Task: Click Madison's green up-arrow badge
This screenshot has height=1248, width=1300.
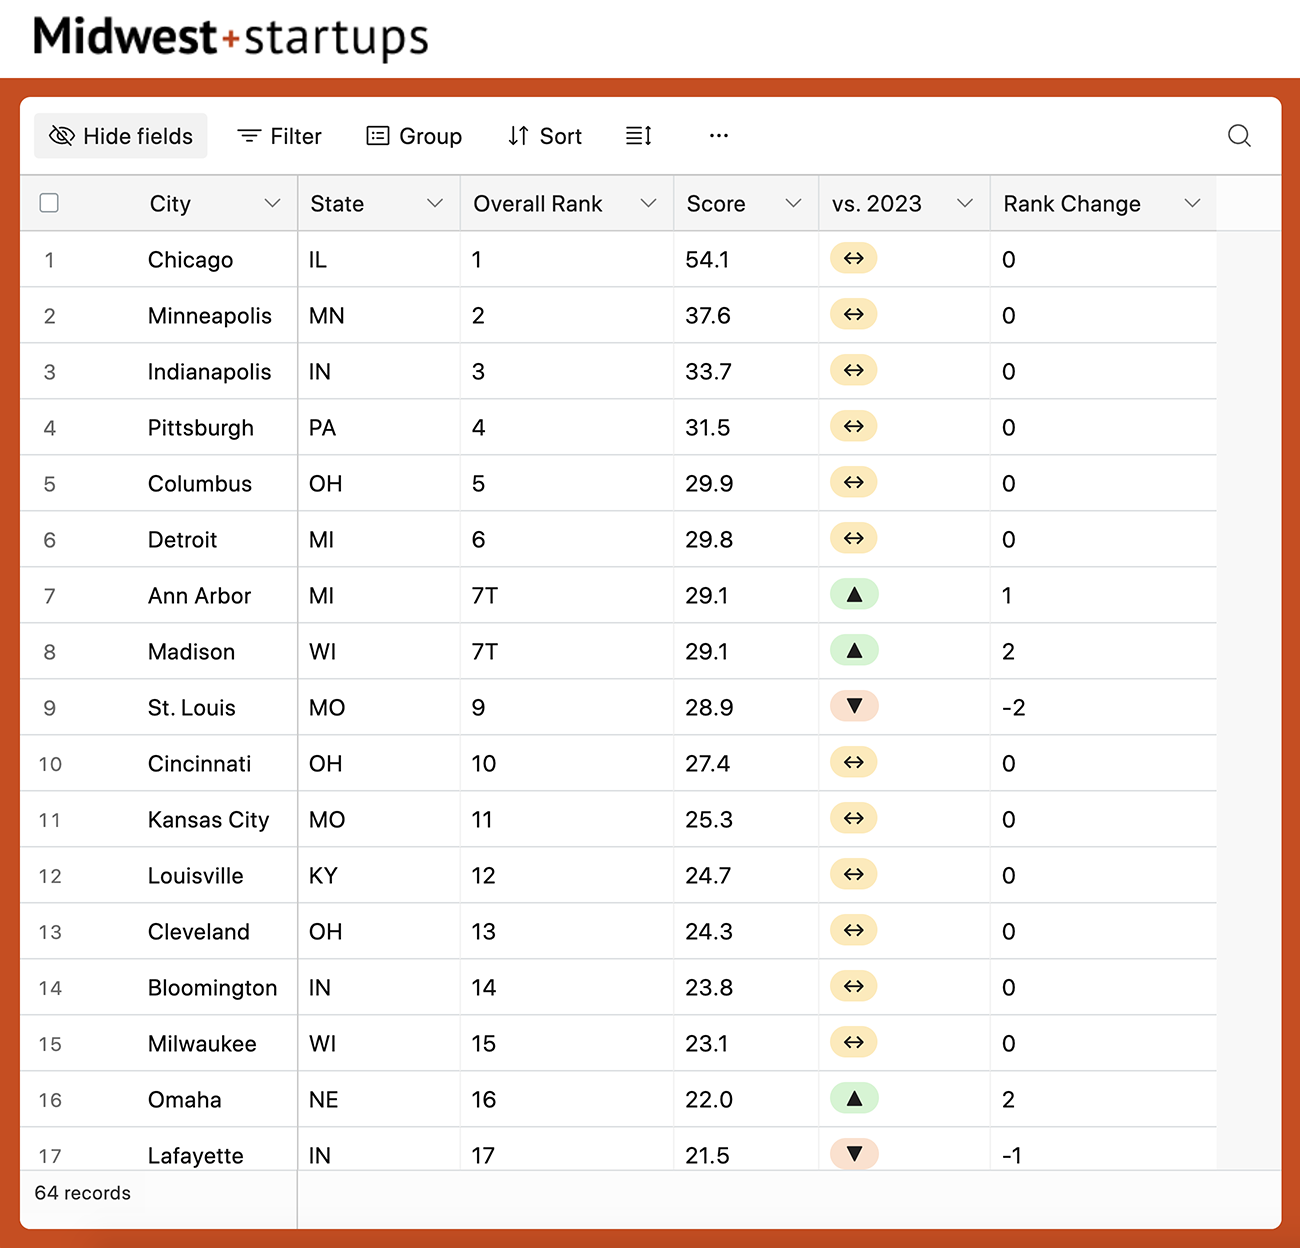Action: (854, 651)
